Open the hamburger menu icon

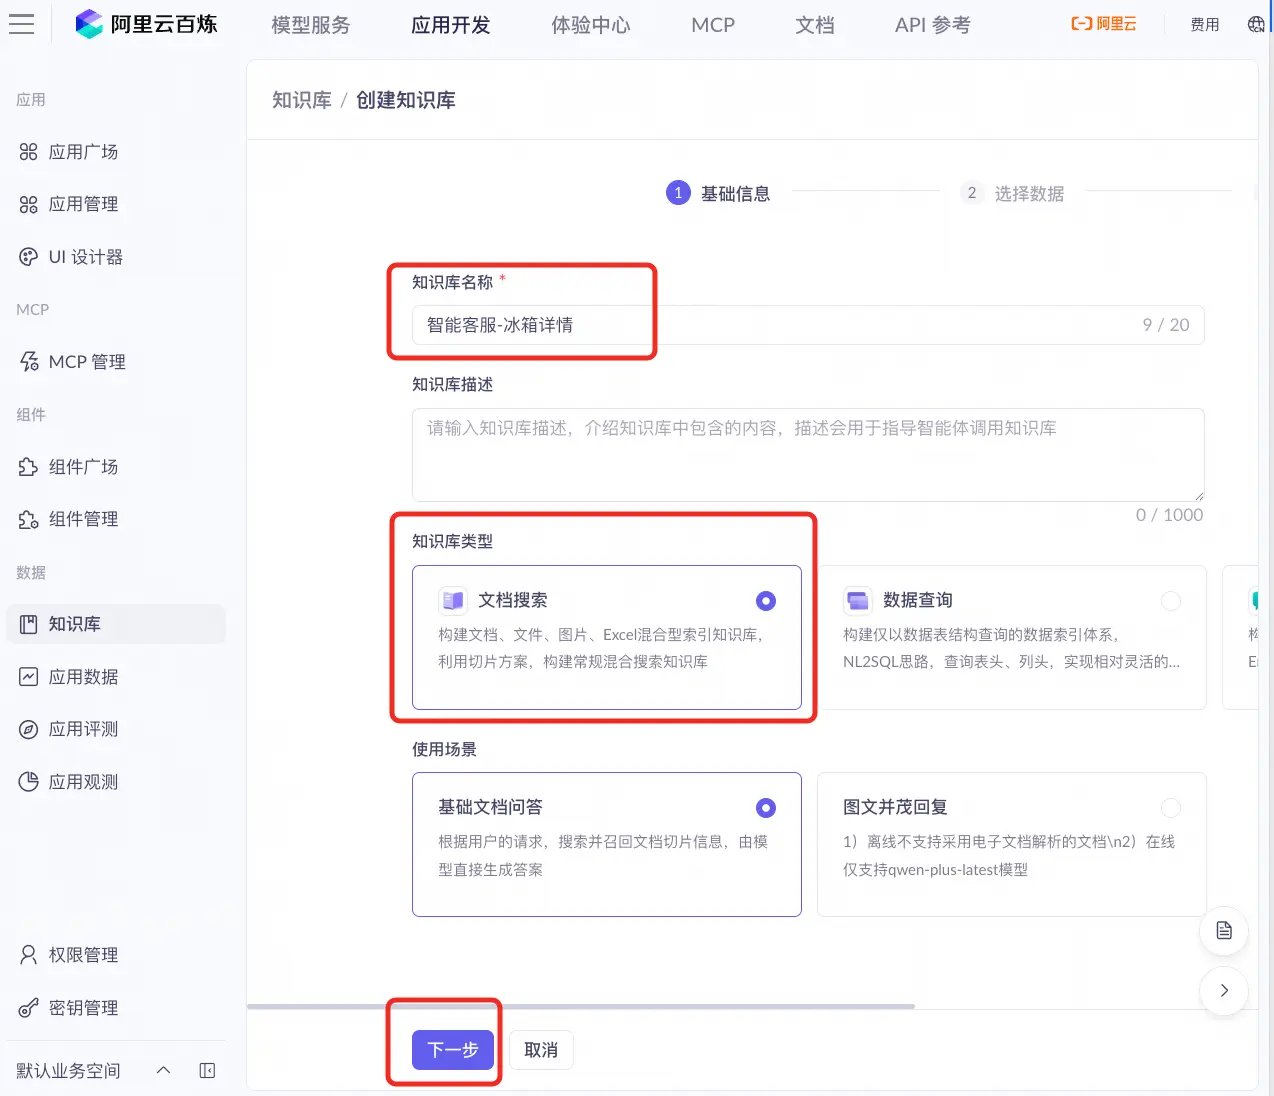click(21, 24)
